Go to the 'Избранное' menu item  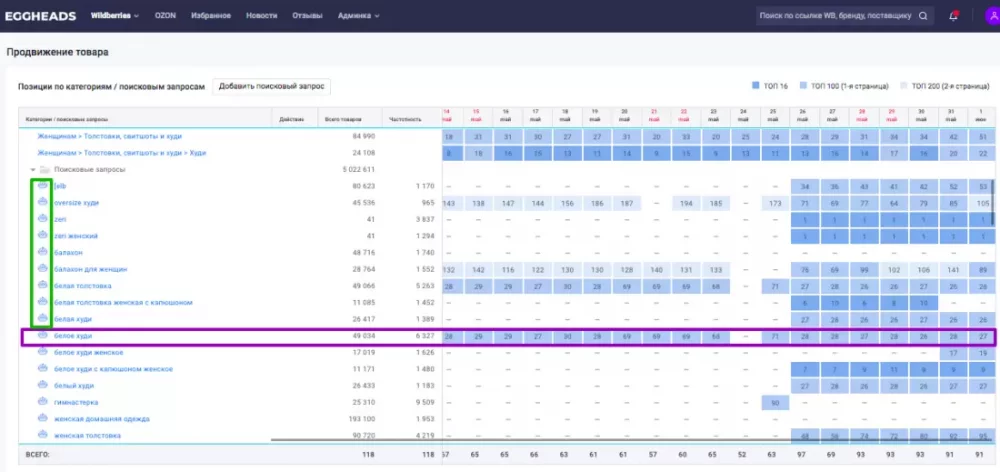pyautogui.click(x=211, y=16)
